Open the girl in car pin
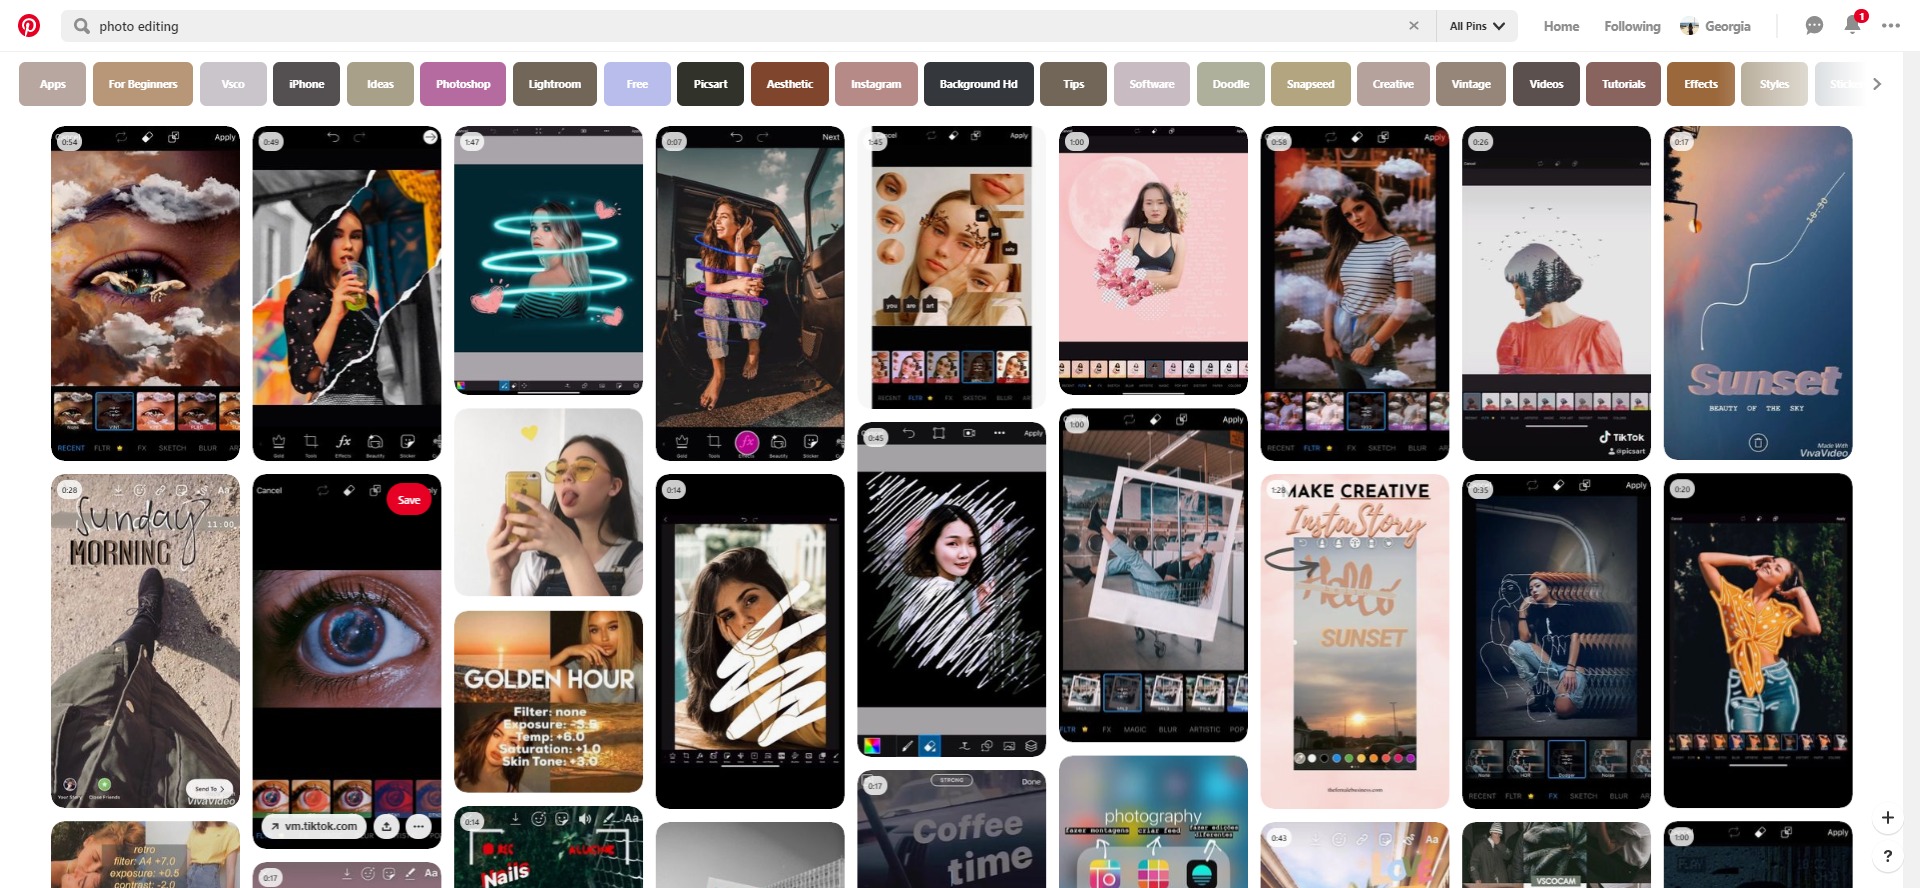Screen dimensions: 1920x888 750,293
